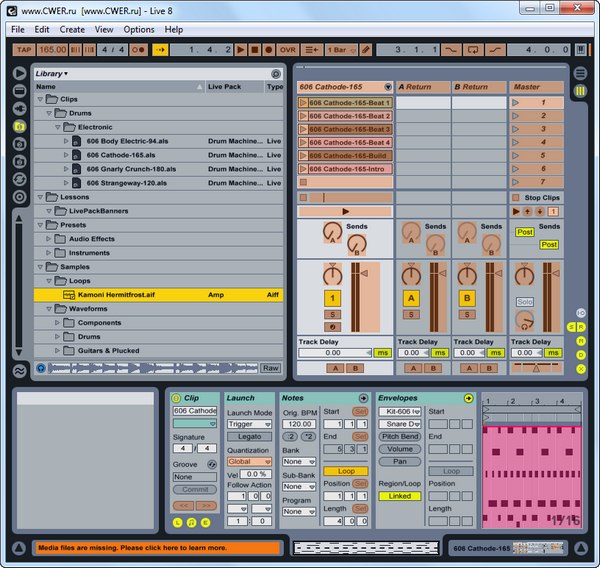
Task: Click the transport Stop button
Action: point(255,49)
